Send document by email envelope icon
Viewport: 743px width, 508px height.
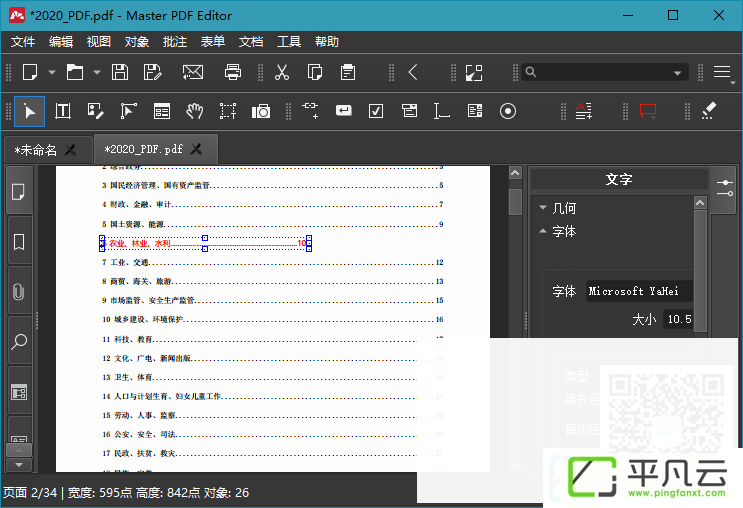tap(193, 73)
